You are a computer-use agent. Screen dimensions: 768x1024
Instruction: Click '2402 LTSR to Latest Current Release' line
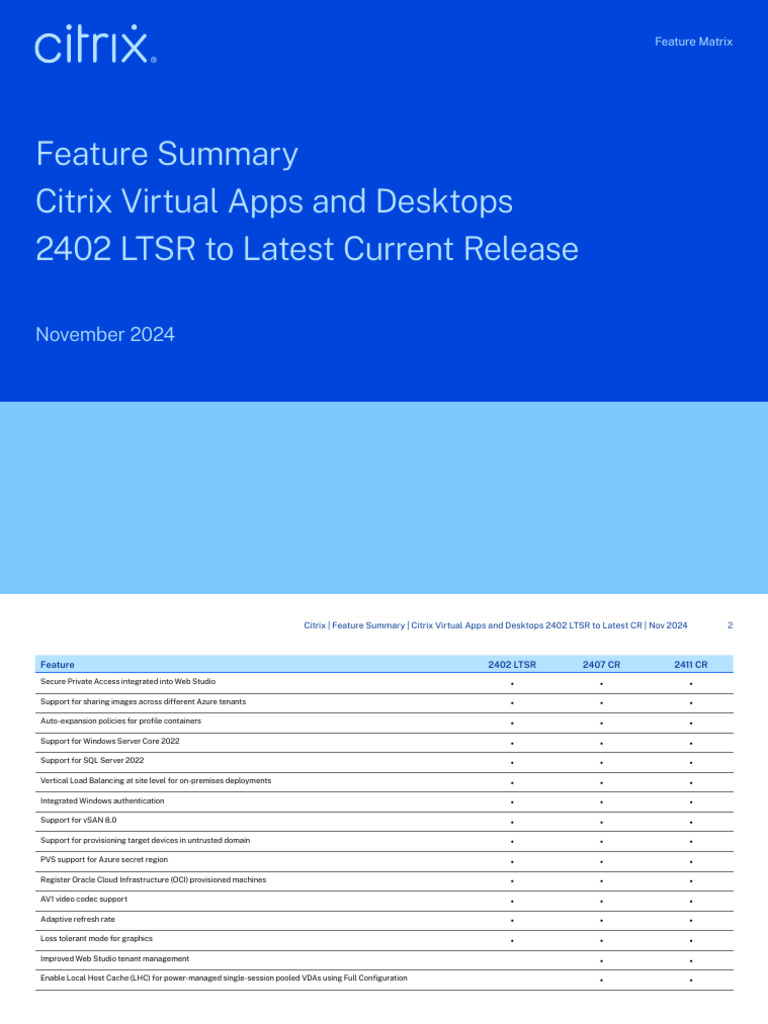pyautogui.click(x=307, y=249)
